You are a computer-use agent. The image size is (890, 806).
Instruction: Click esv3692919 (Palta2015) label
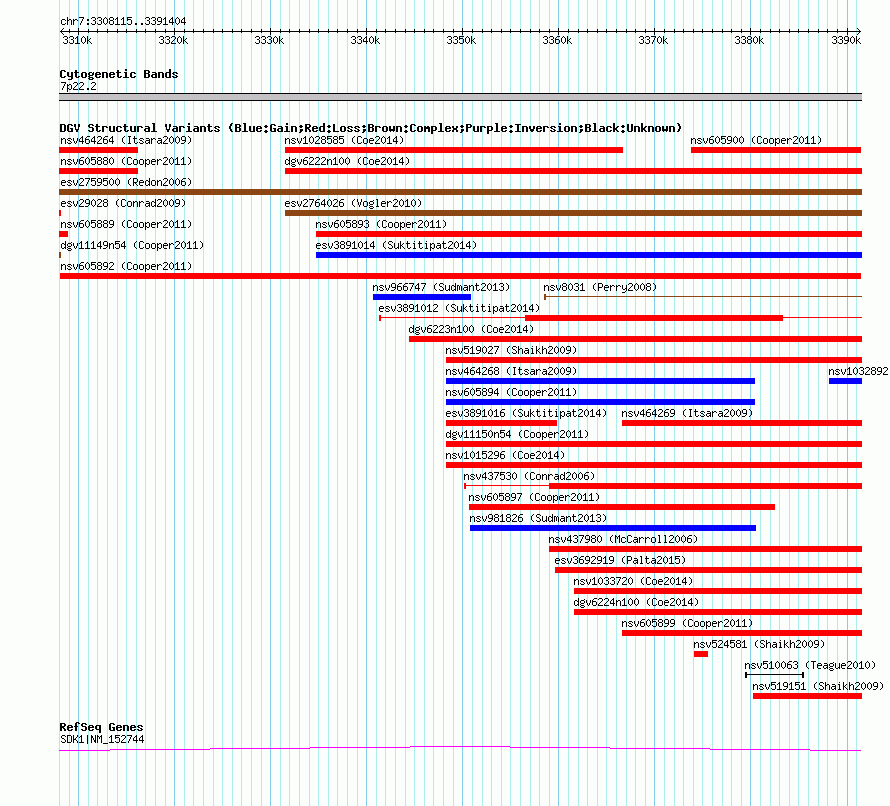click(x=620, y=560)
